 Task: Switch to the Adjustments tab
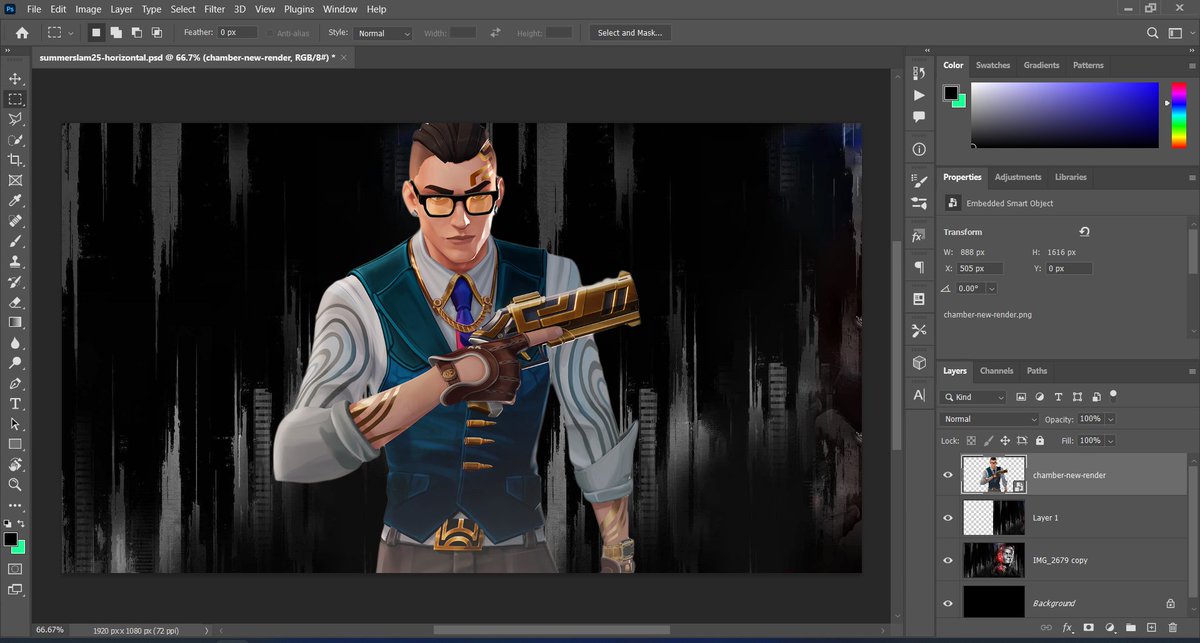[1018, 177]
